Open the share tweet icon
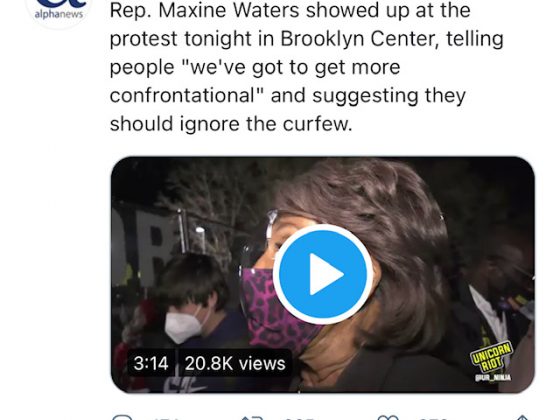 522,418
